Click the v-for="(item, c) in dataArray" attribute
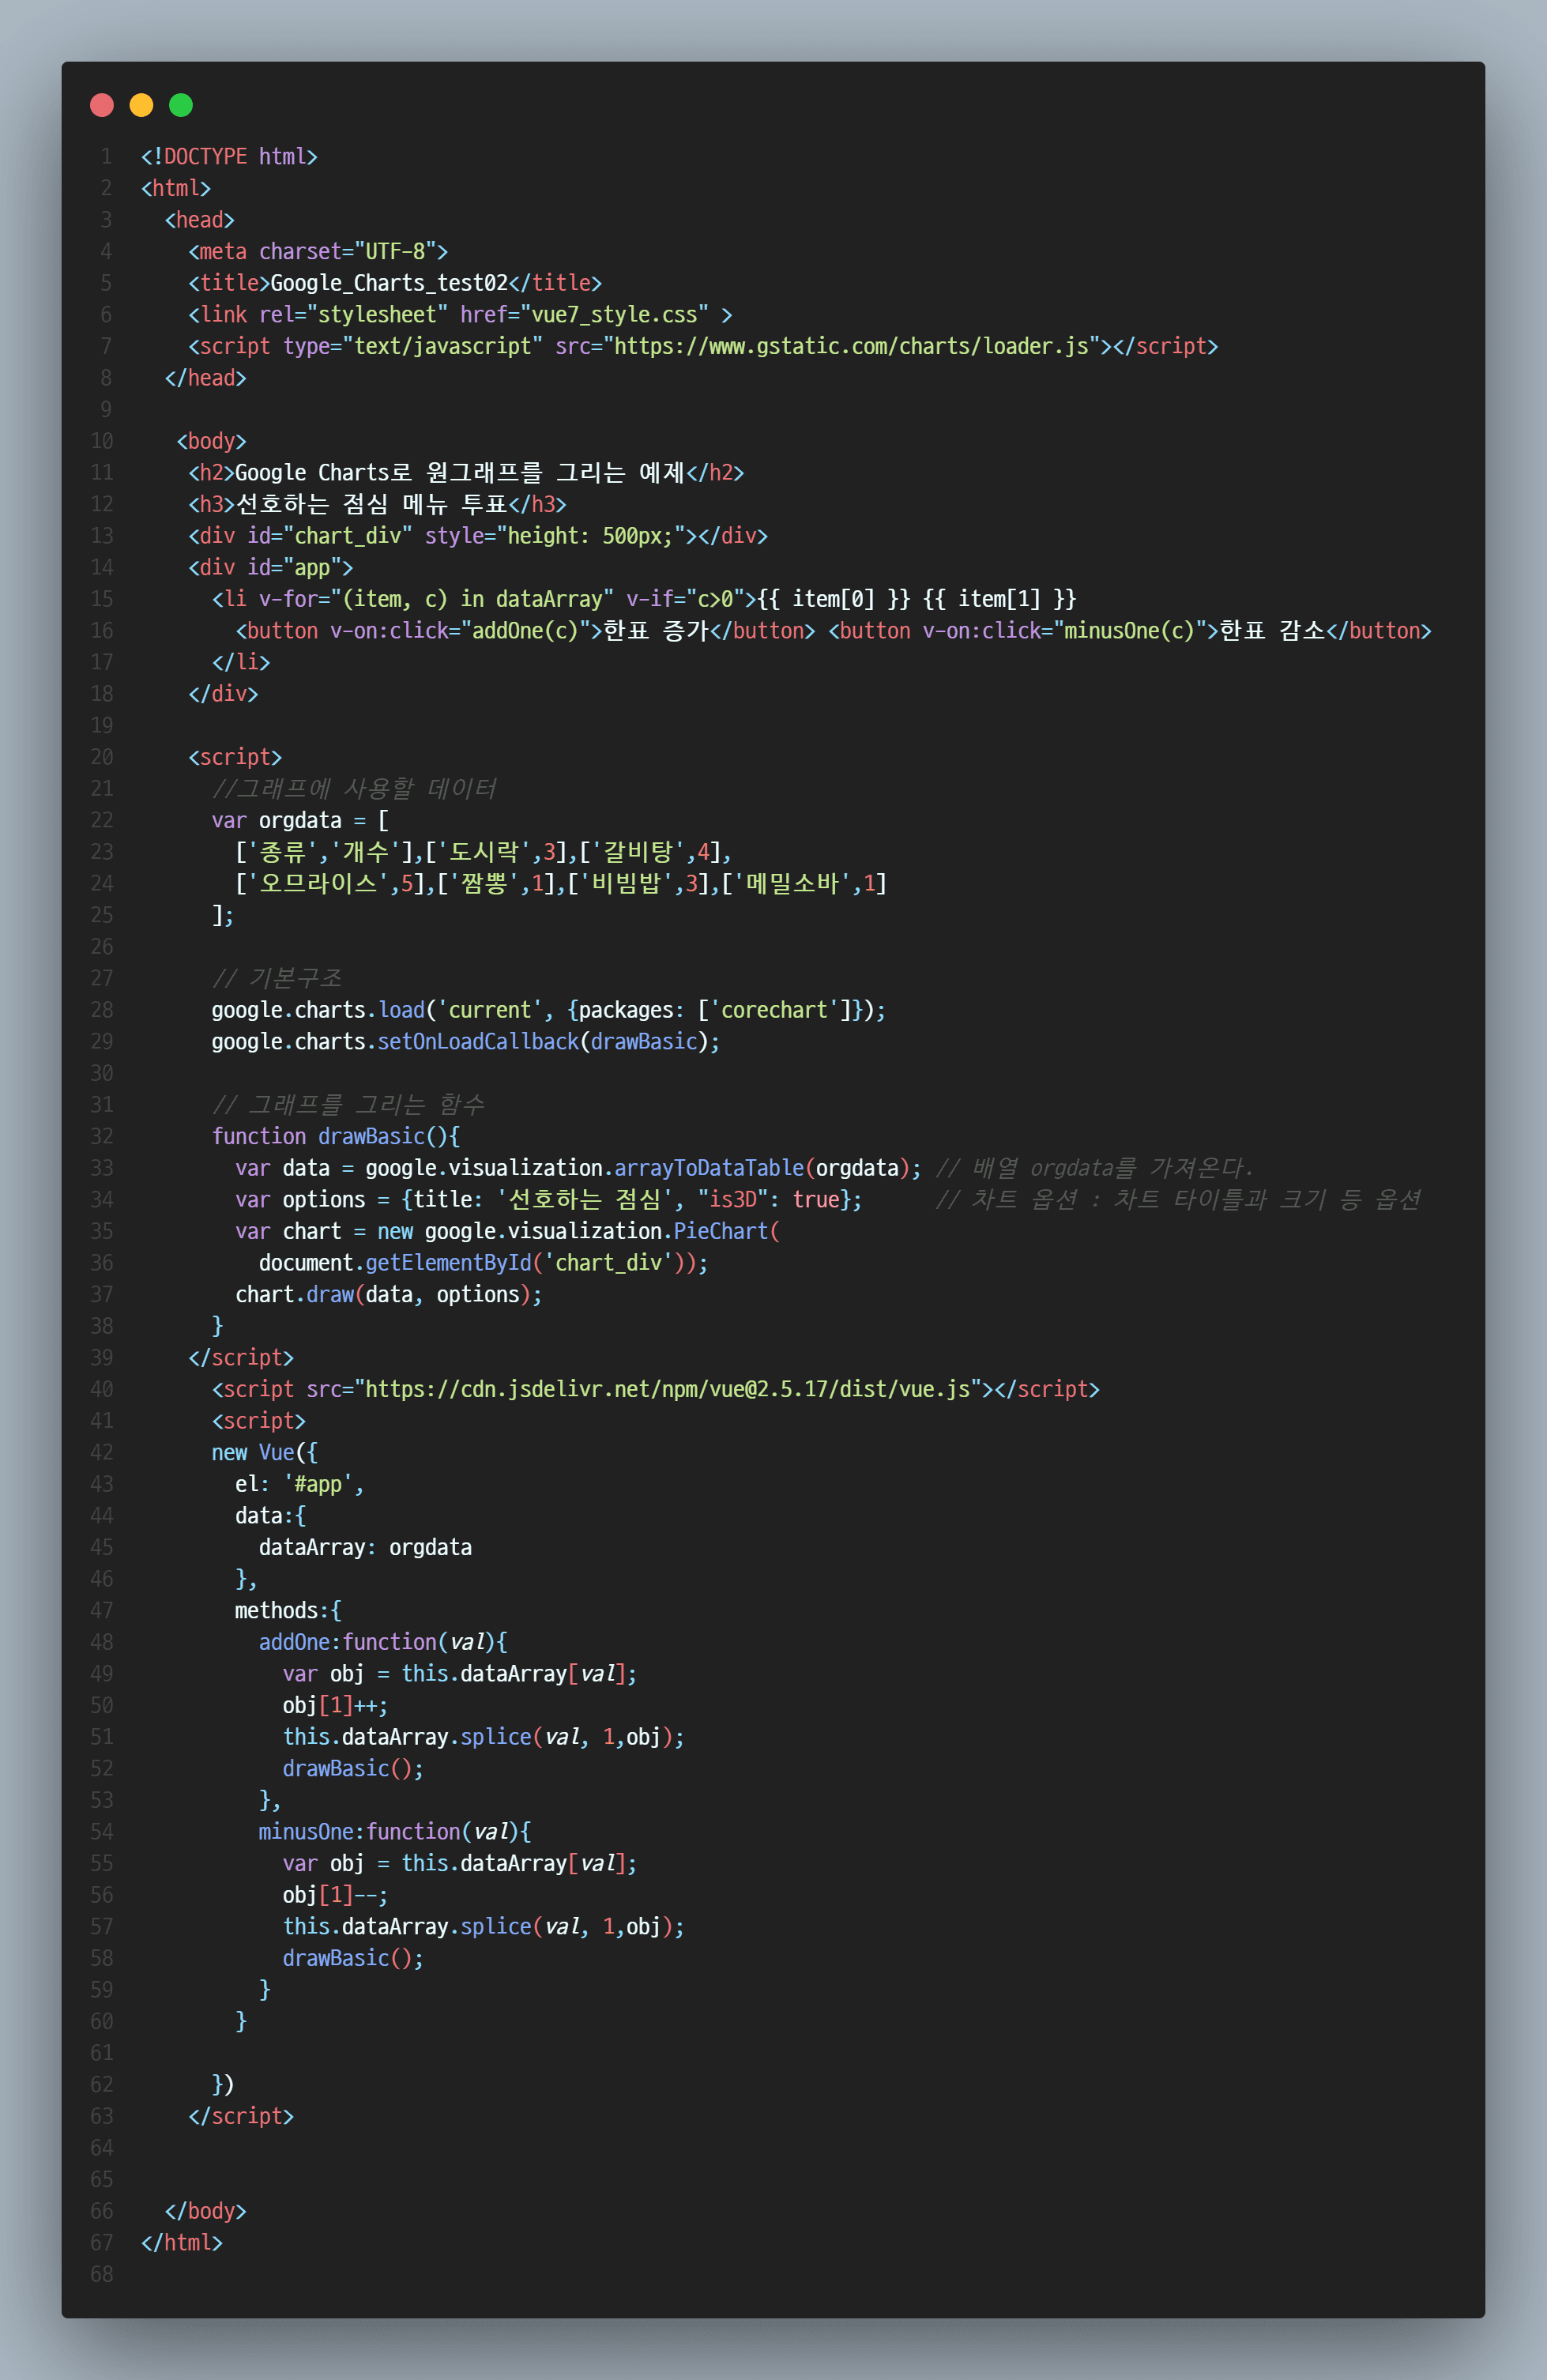Image resolution: width=1547 pixels, height=2380 pixels. (436, 599)
